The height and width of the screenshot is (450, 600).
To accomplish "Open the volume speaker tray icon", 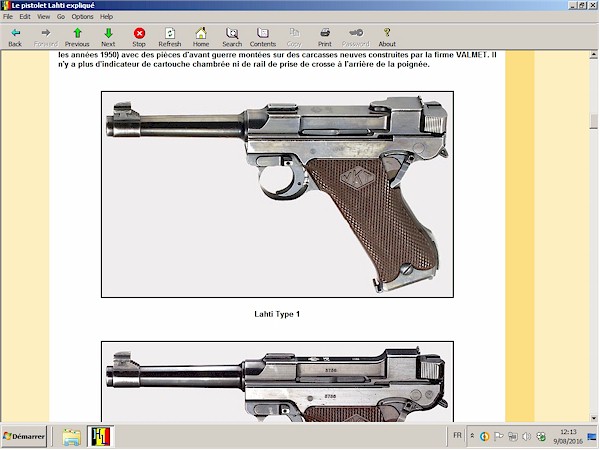I will click(527, 436).
